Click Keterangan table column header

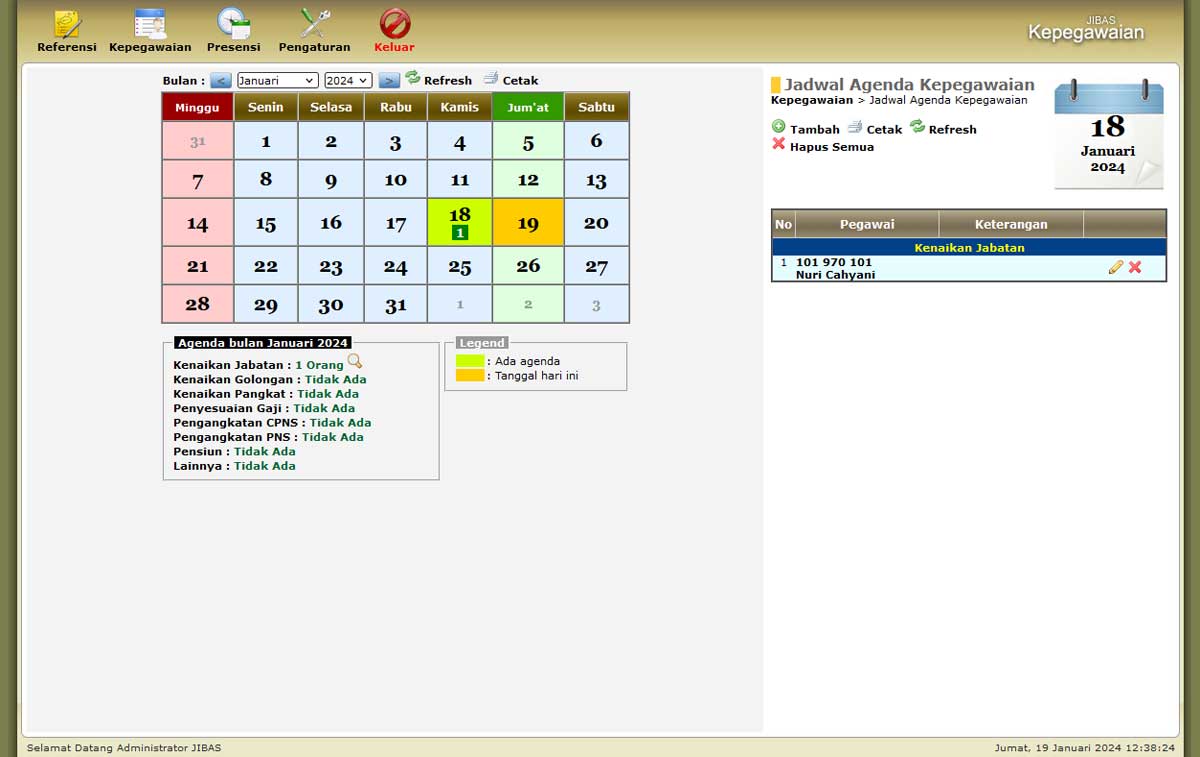click(x=1011, y=224)
